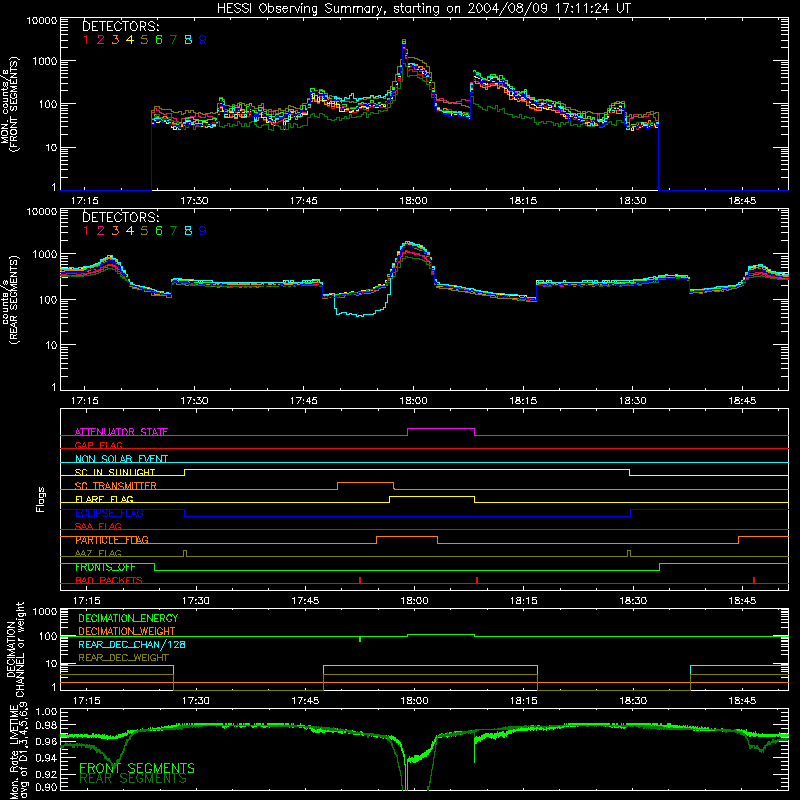This screenshot has height=800, width=800.
Task: Click 18:15 tick label under decimation plot
Action: 523,701
